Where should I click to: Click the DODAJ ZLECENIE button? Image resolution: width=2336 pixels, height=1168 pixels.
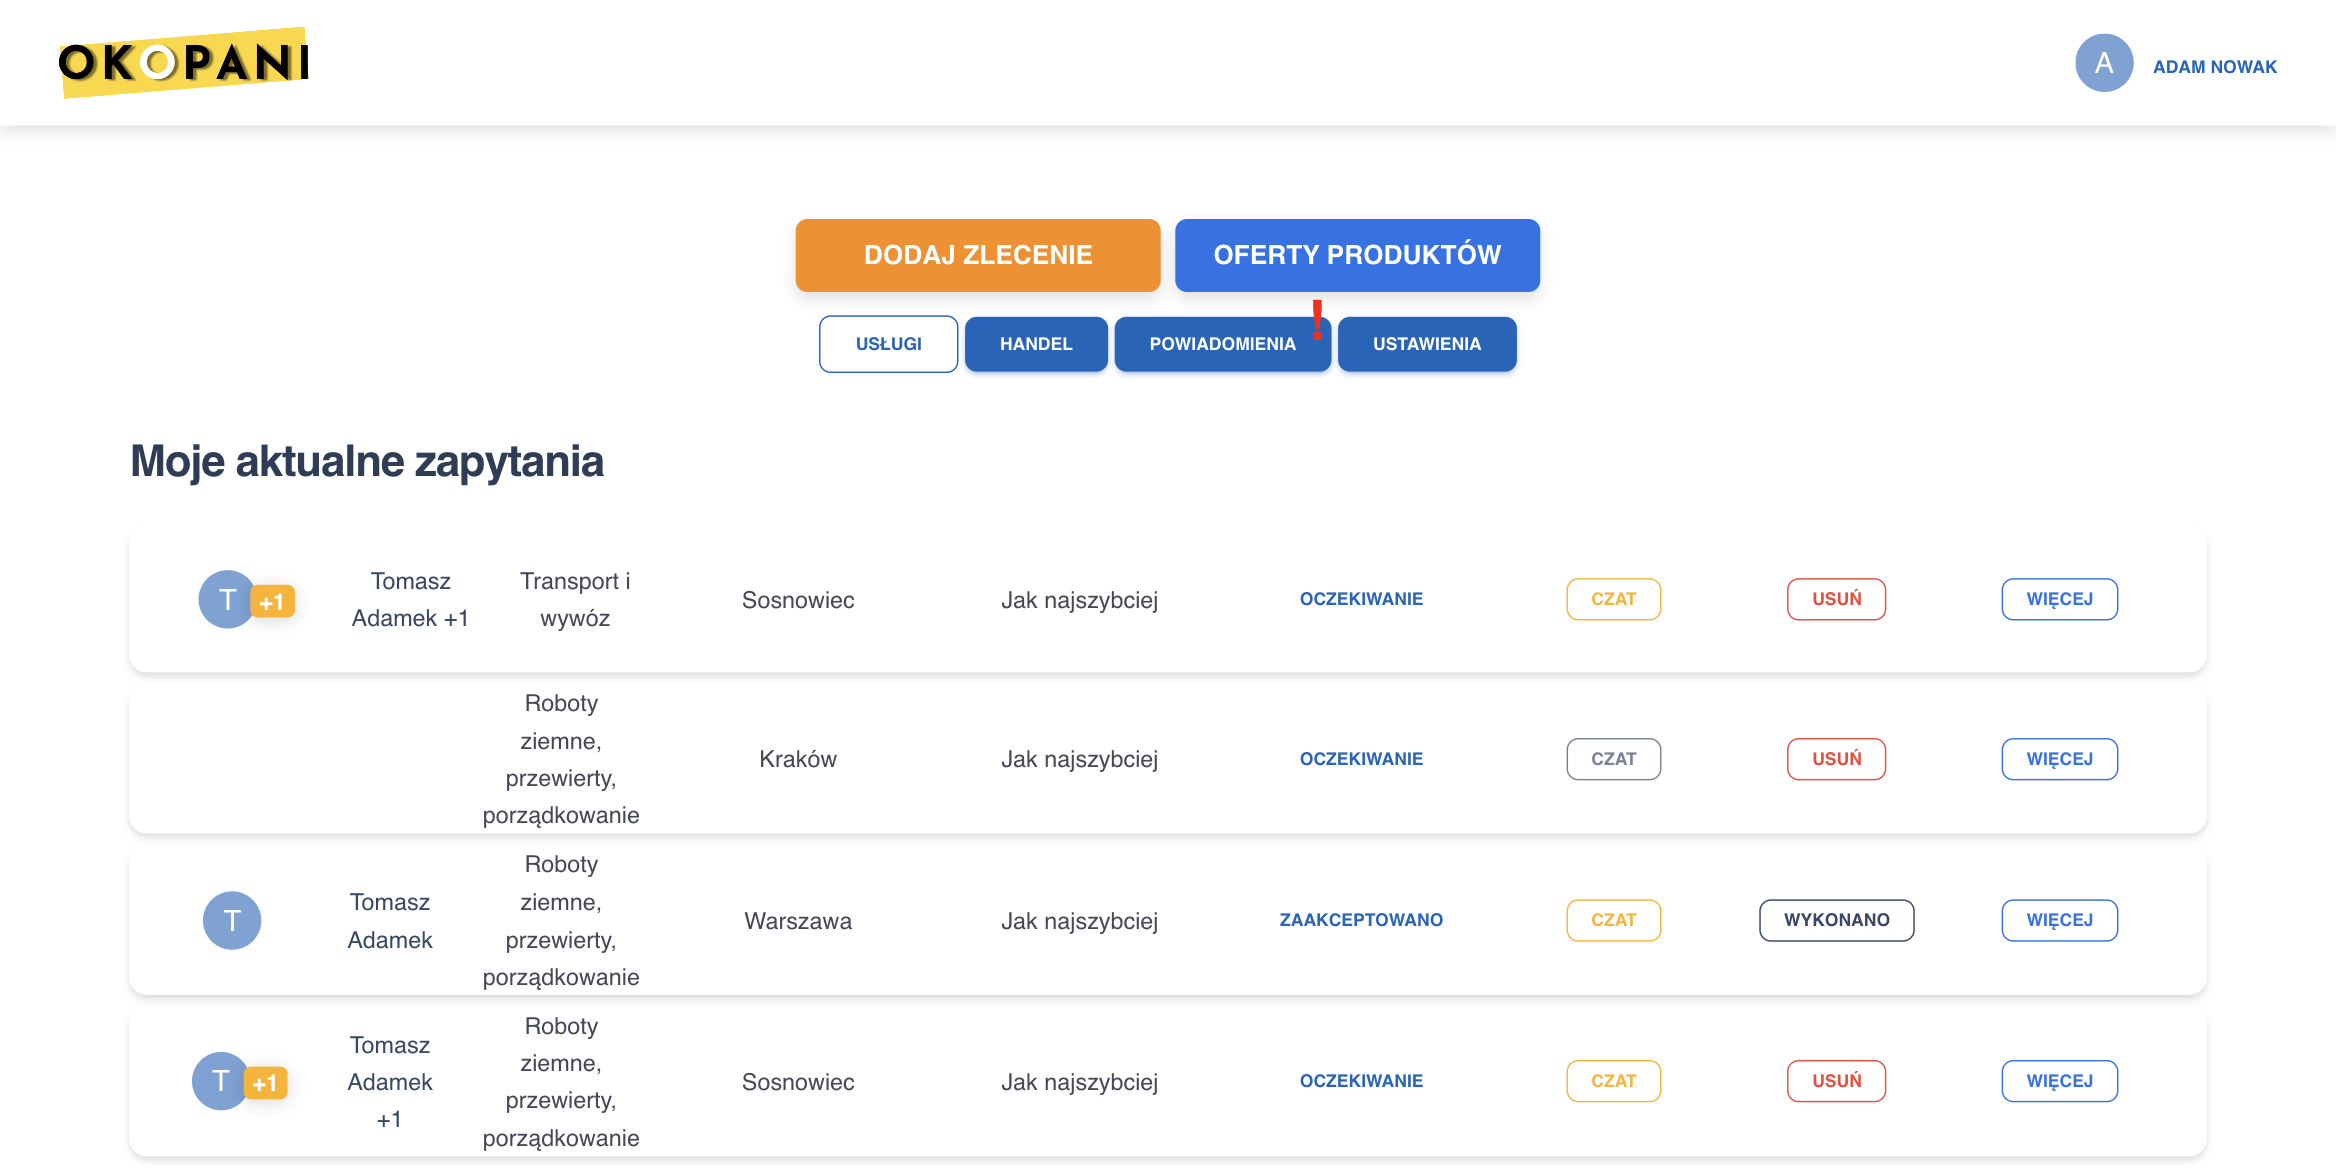point(978,255)
